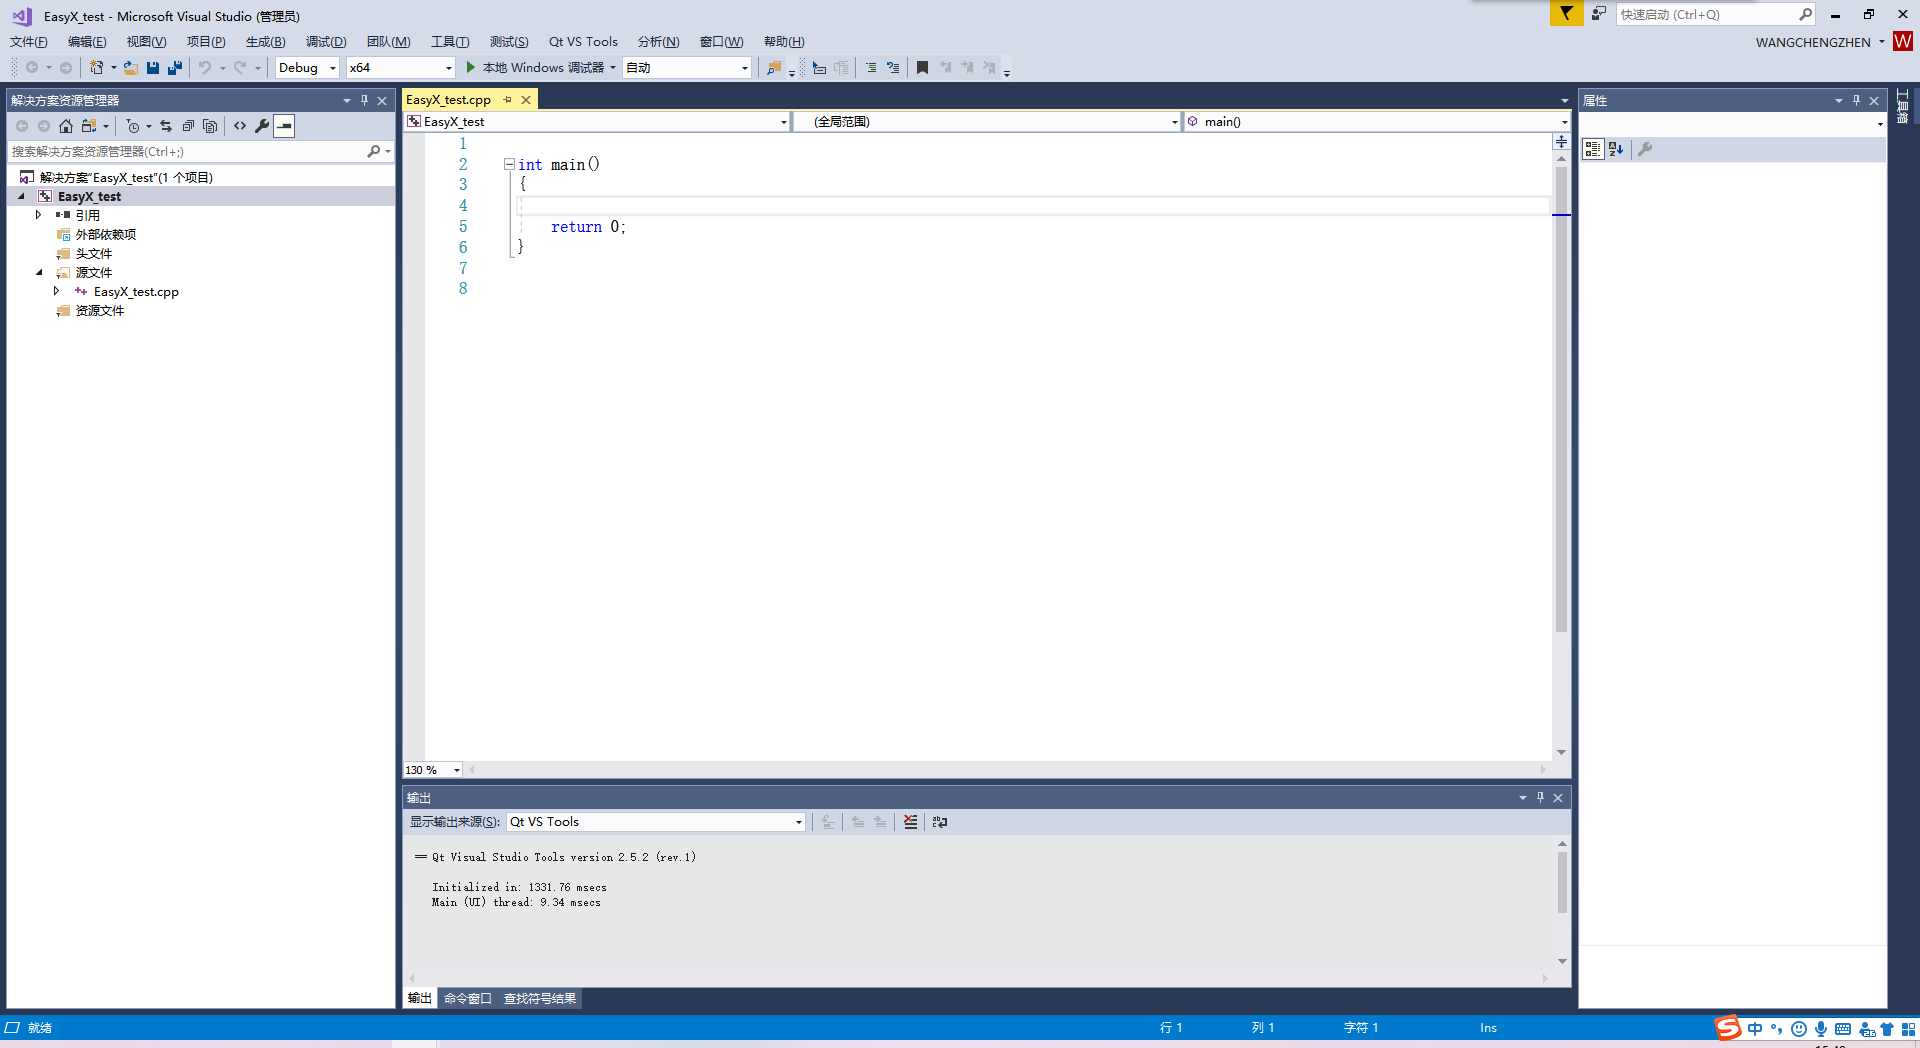Select the 外部依赖项 node

pos(106,234)
